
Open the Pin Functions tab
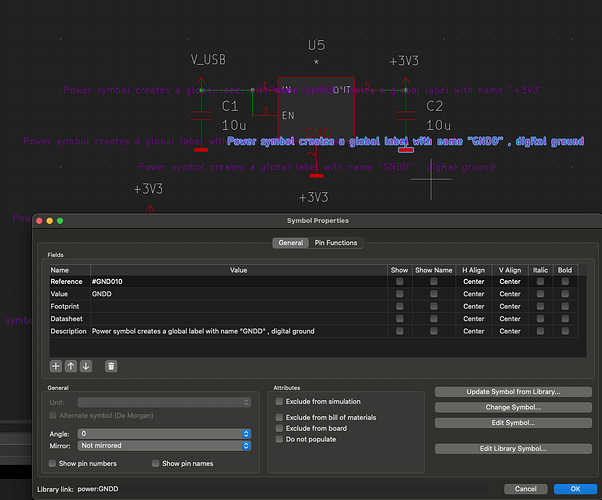click(x=336, y=243)
